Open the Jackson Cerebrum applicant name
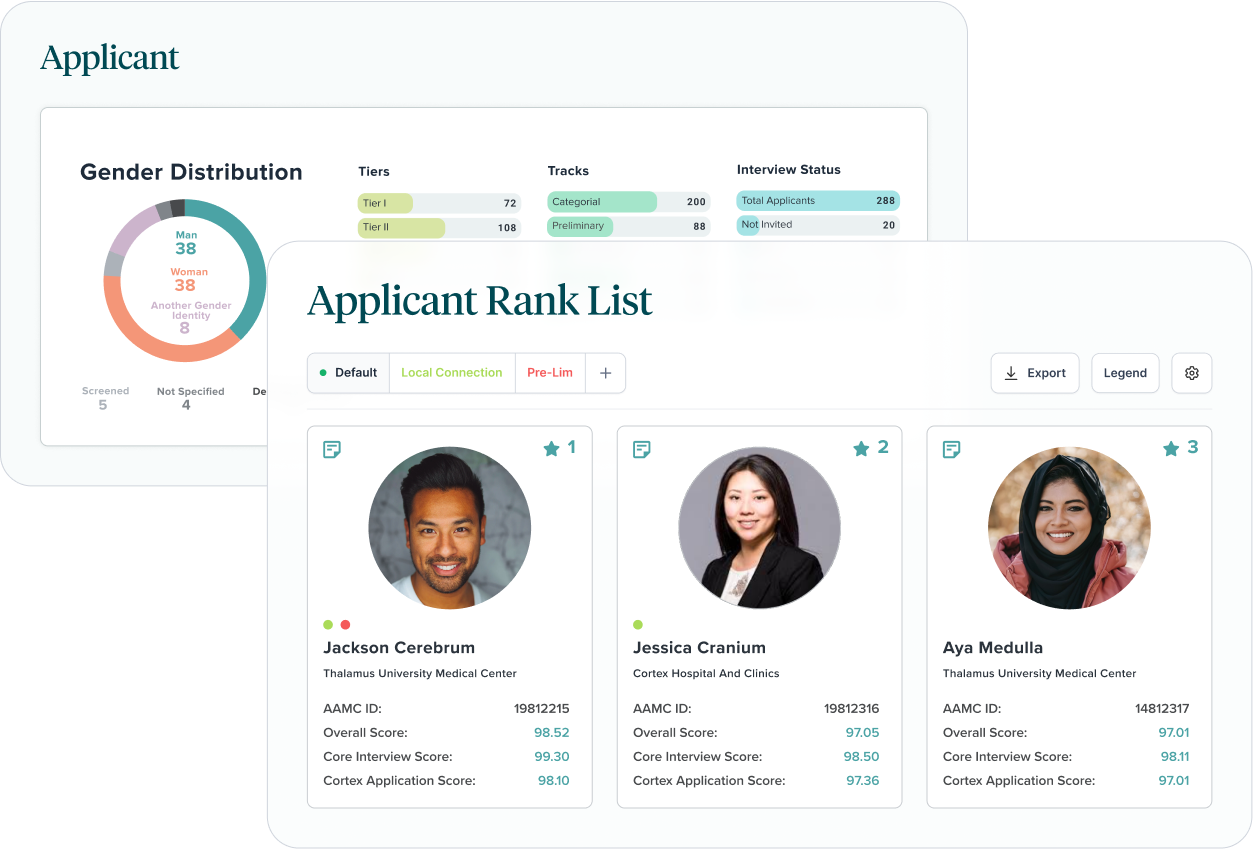This screenshot has width=1253, height=850. (399, 648)
